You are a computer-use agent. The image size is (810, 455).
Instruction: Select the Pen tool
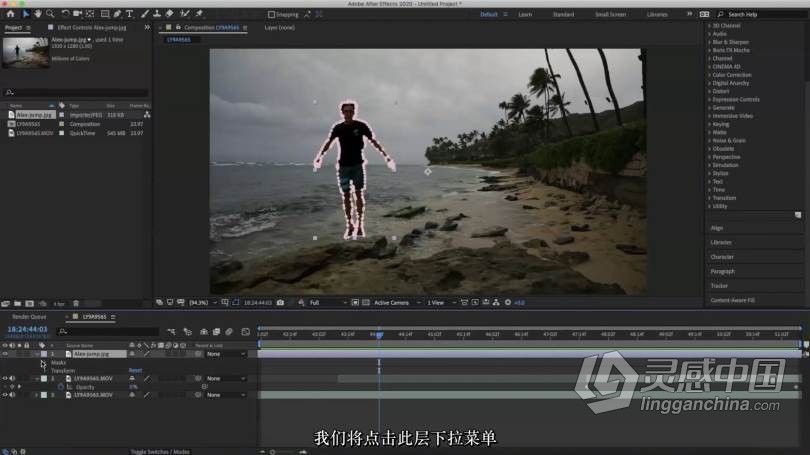click(116, 14)
